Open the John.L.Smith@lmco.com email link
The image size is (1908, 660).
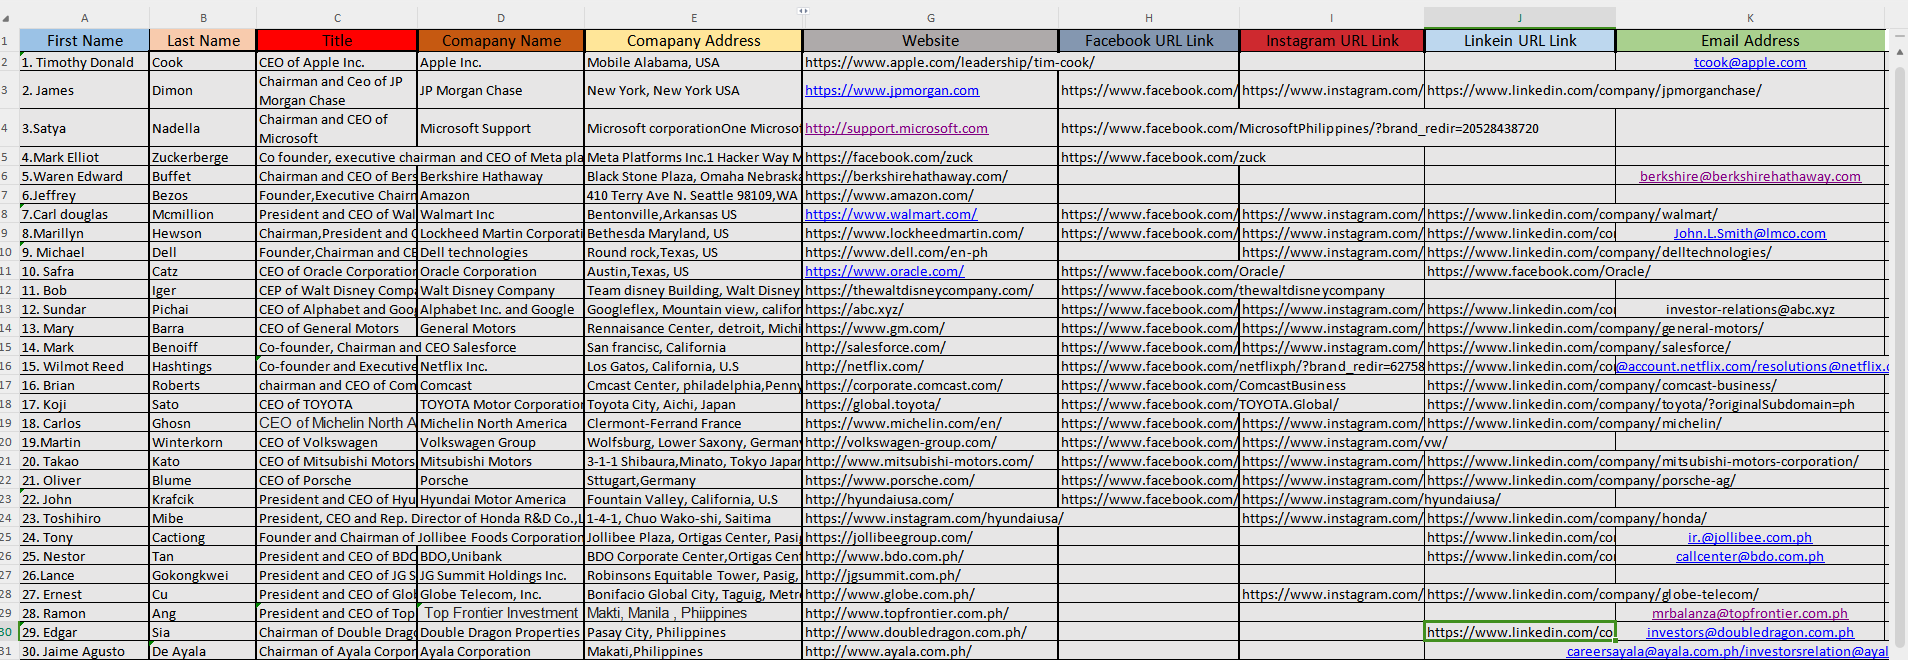pos(1750,233)
